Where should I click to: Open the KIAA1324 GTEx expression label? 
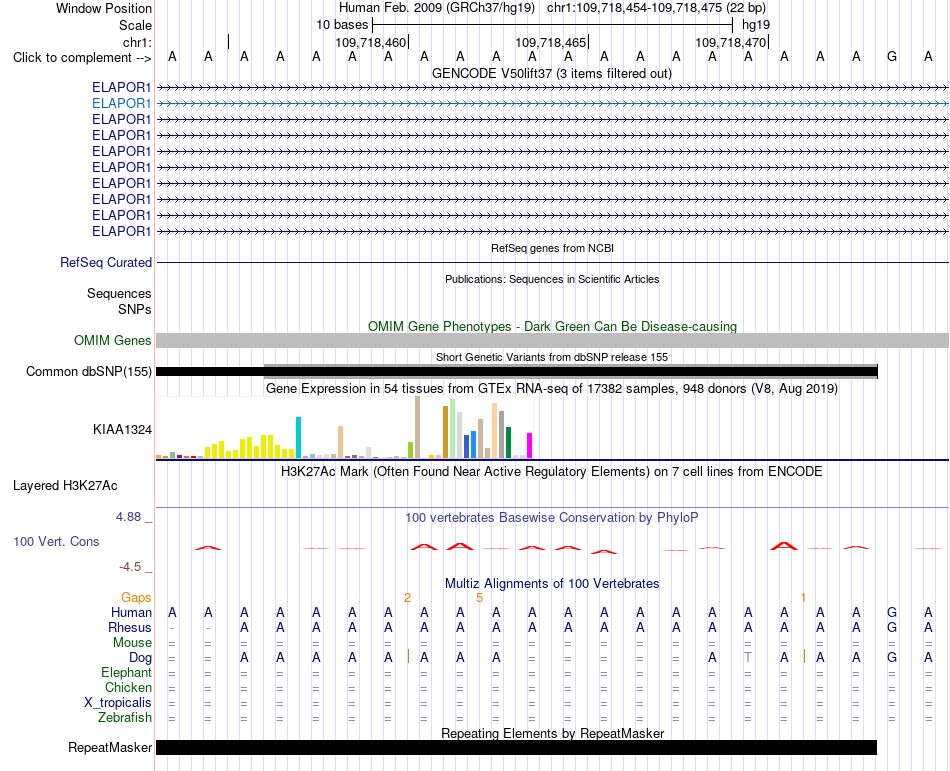(x=122, y=429)
